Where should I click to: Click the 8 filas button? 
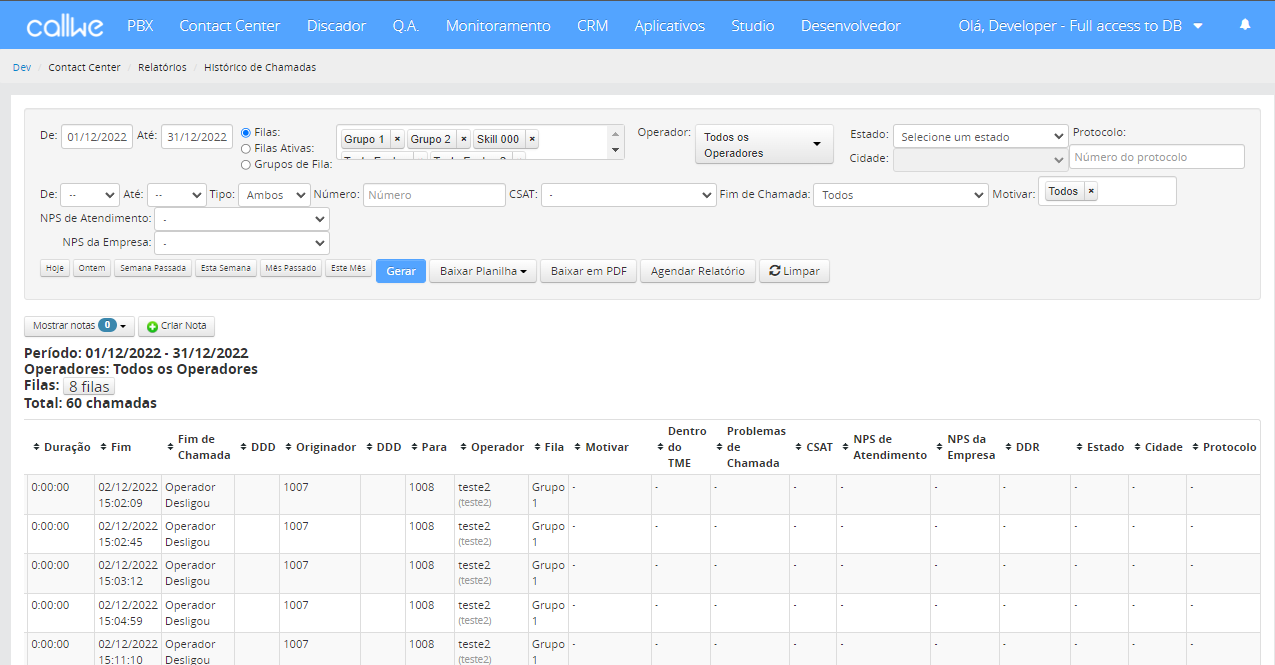[89, 386]
